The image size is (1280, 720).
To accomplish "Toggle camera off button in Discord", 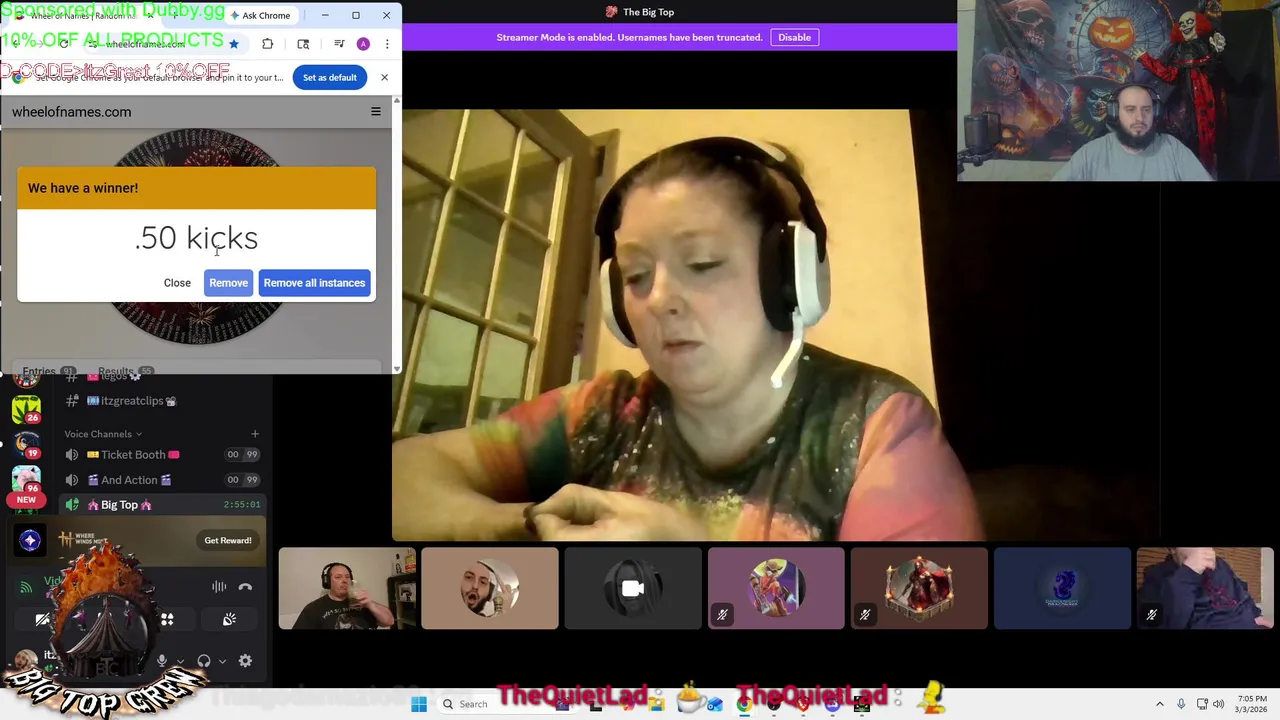I will 42,620.
